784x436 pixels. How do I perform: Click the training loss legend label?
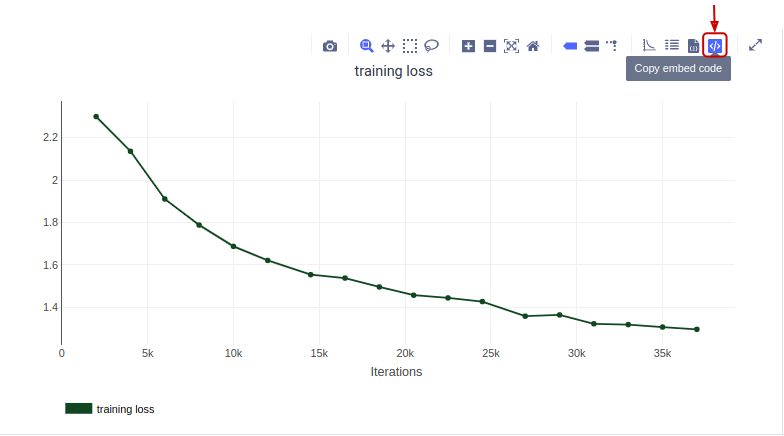pyautogui.click(x=125, y=409)
